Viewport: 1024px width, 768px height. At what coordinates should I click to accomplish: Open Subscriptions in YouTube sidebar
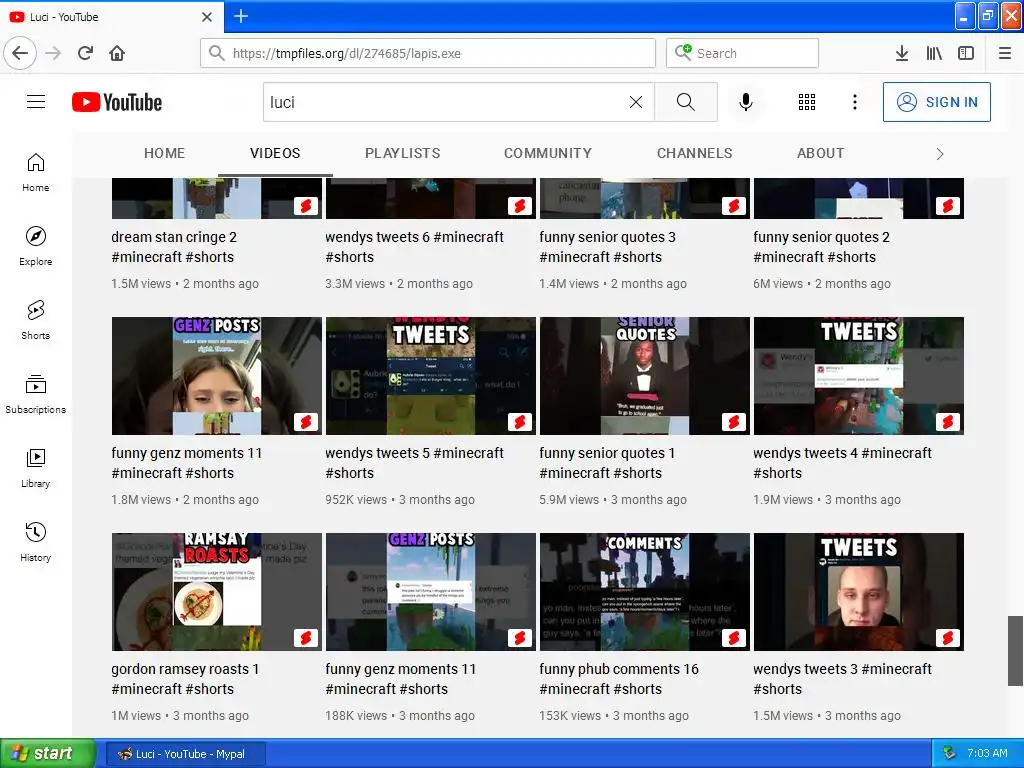click(36, 394)
